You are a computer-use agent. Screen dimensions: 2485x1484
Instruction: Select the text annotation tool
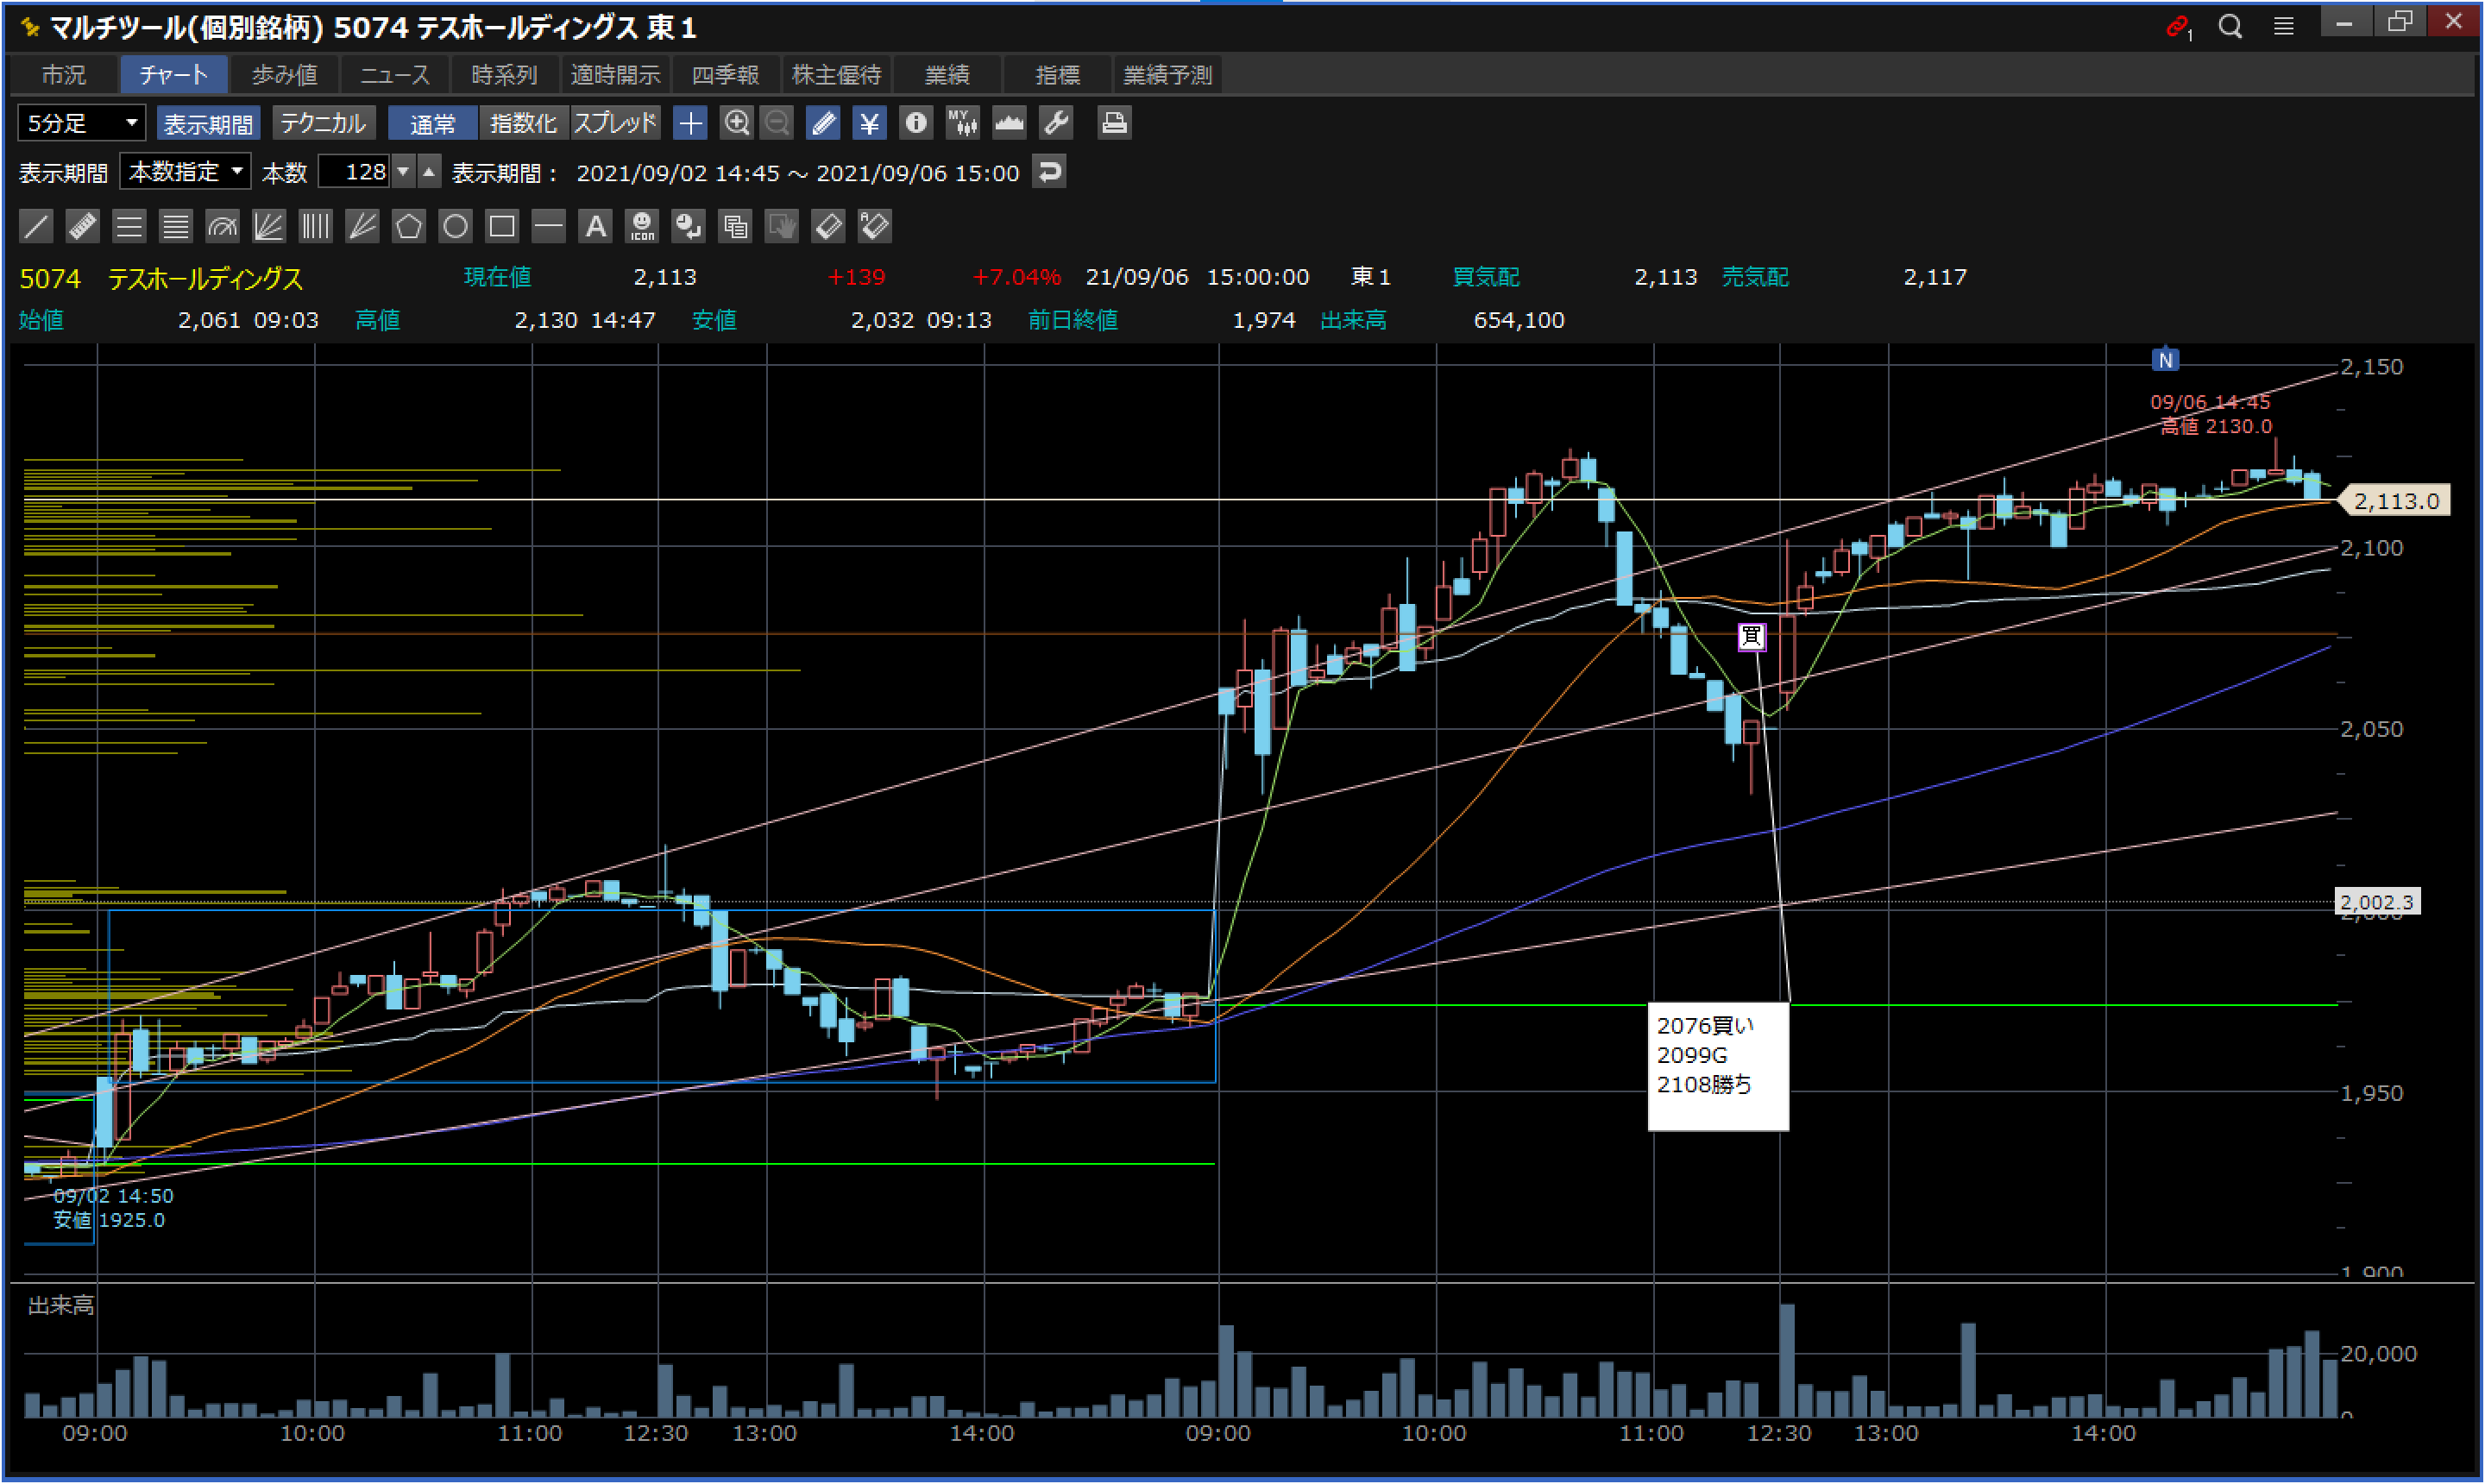(595, 226)
